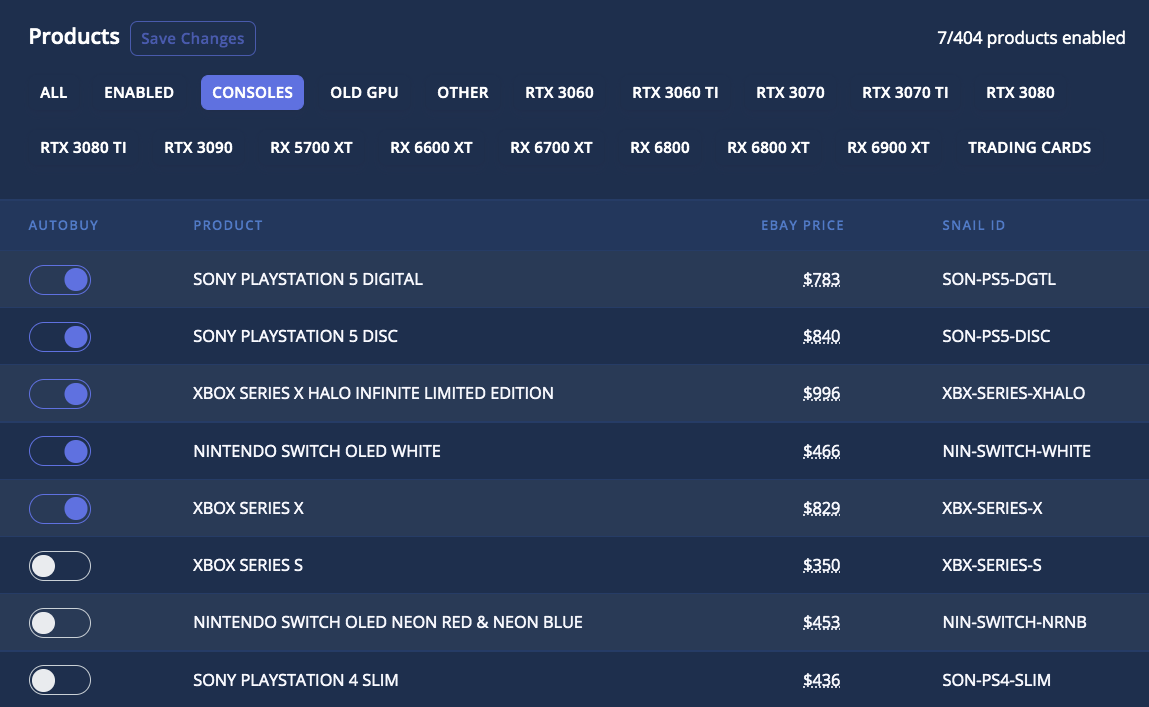
Task: Switch to the ALL products tab
Action: [54, 93]
